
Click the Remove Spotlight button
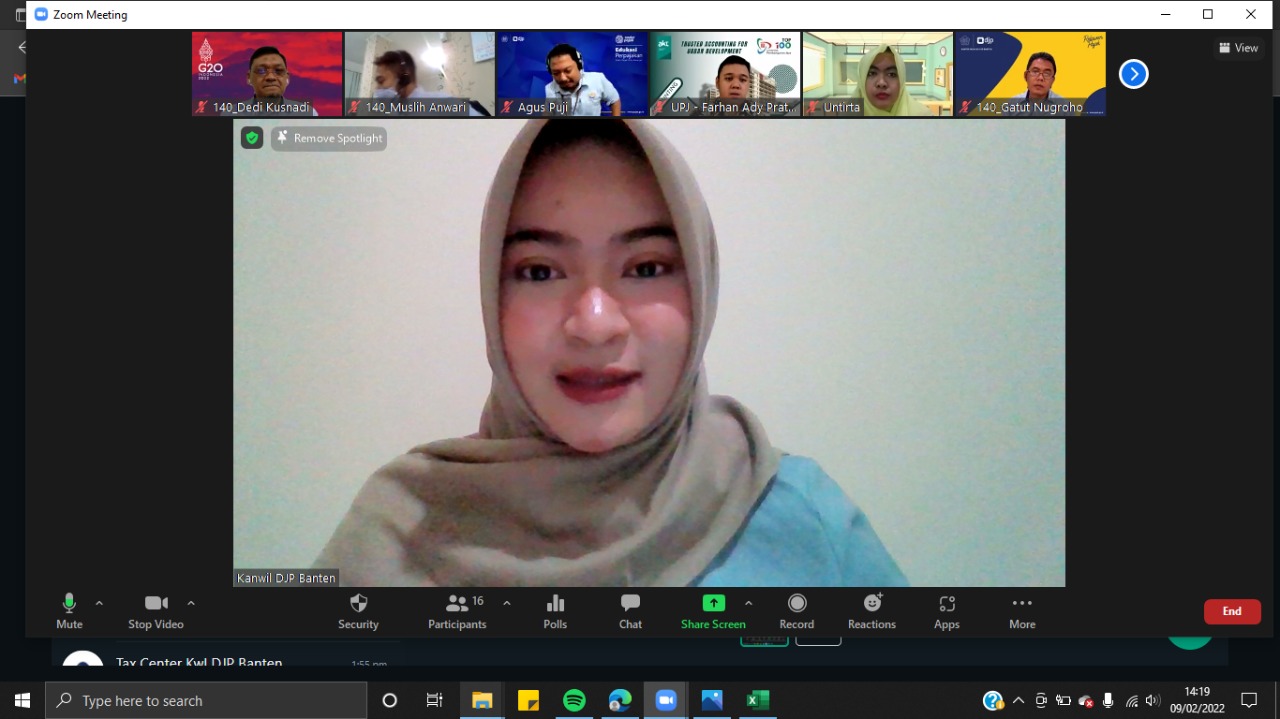pos(329,138)
